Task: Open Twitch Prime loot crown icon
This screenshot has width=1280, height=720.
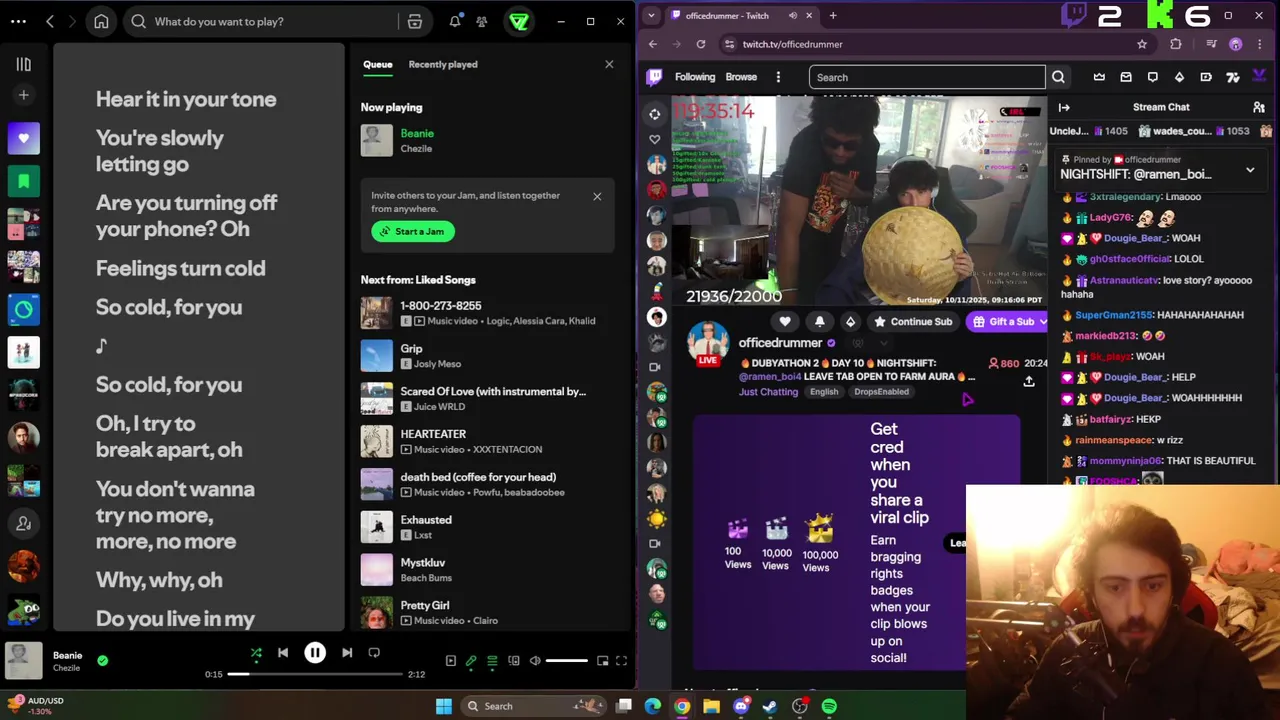Action: 1099,77
